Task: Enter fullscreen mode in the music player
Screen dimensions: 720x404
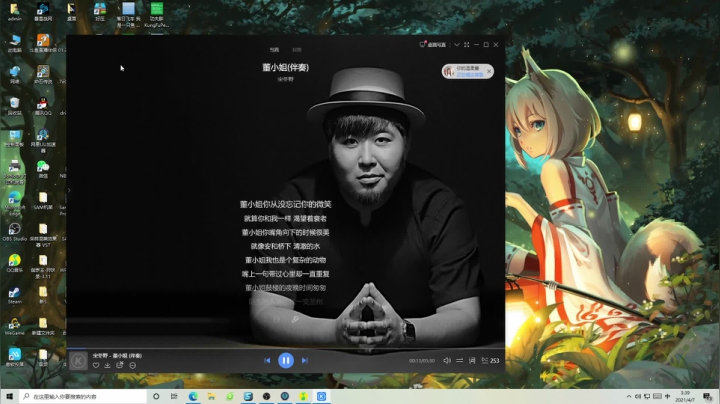Action: click(x=467, y=45)
